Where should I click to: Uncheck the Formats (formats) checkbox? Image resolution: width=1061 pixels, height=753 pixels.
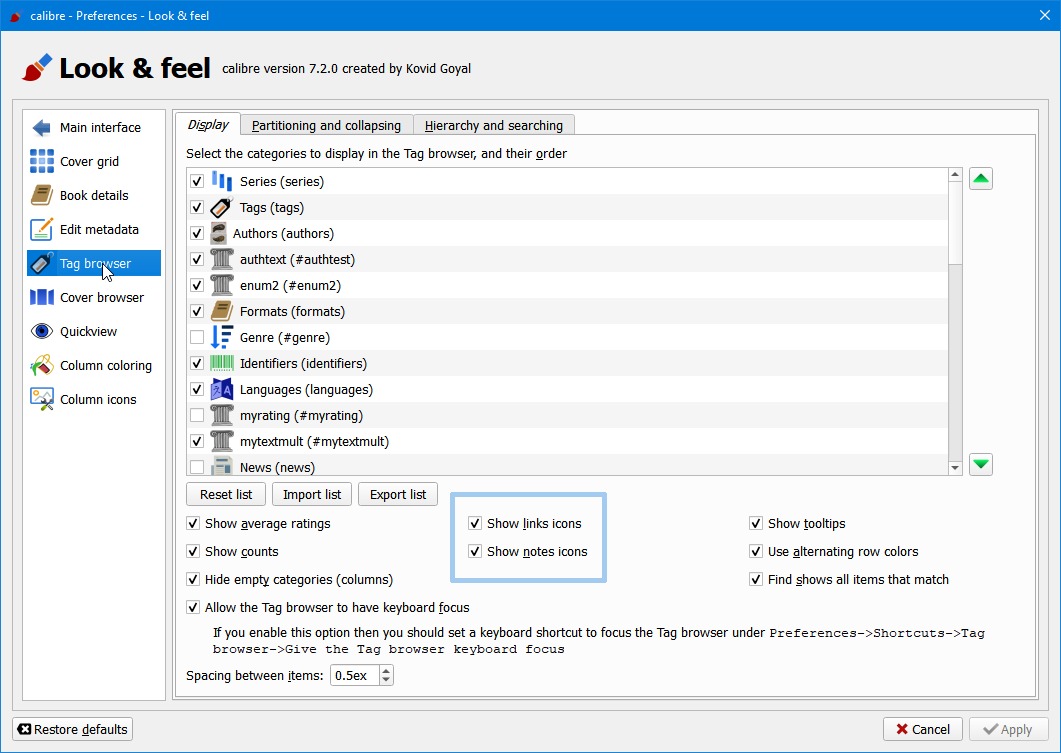point(197,311)
